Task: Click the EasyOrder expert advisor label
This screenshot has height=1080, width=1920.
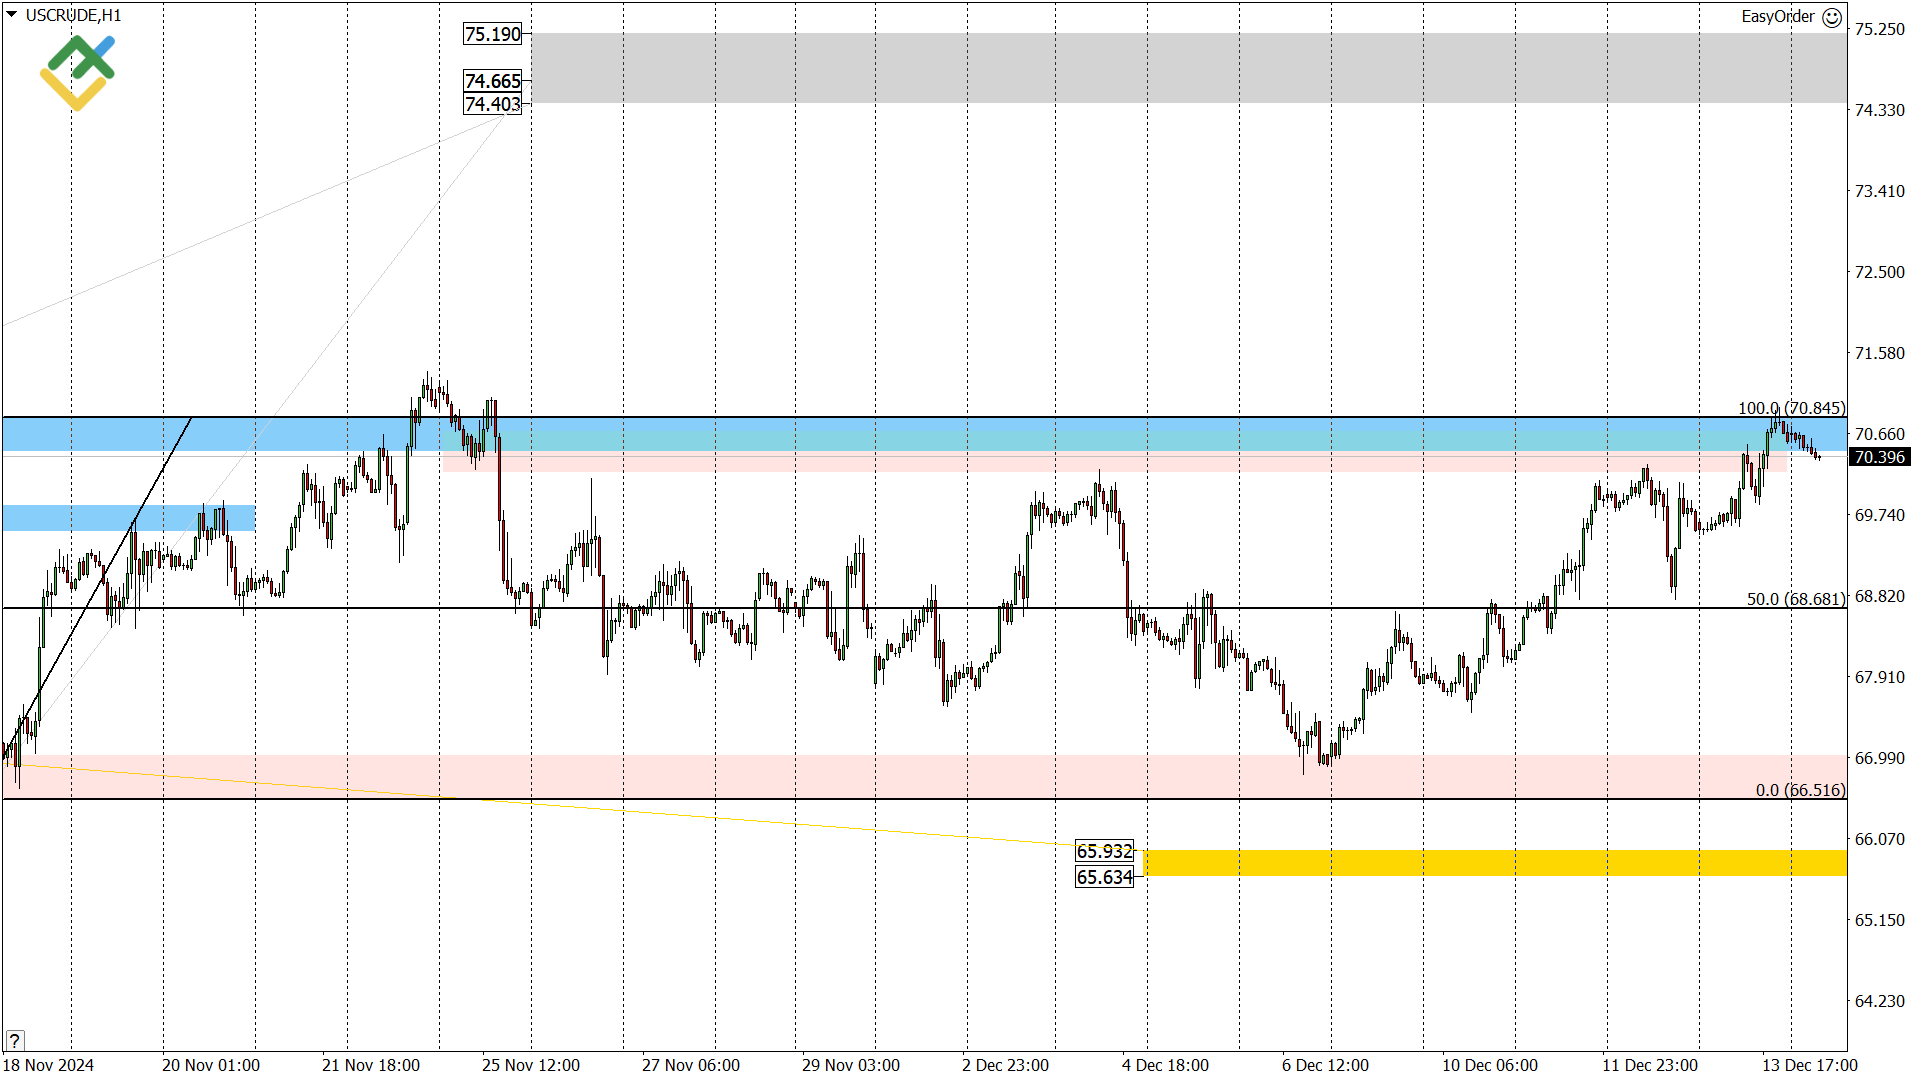Action: (x=1777, y=17)
